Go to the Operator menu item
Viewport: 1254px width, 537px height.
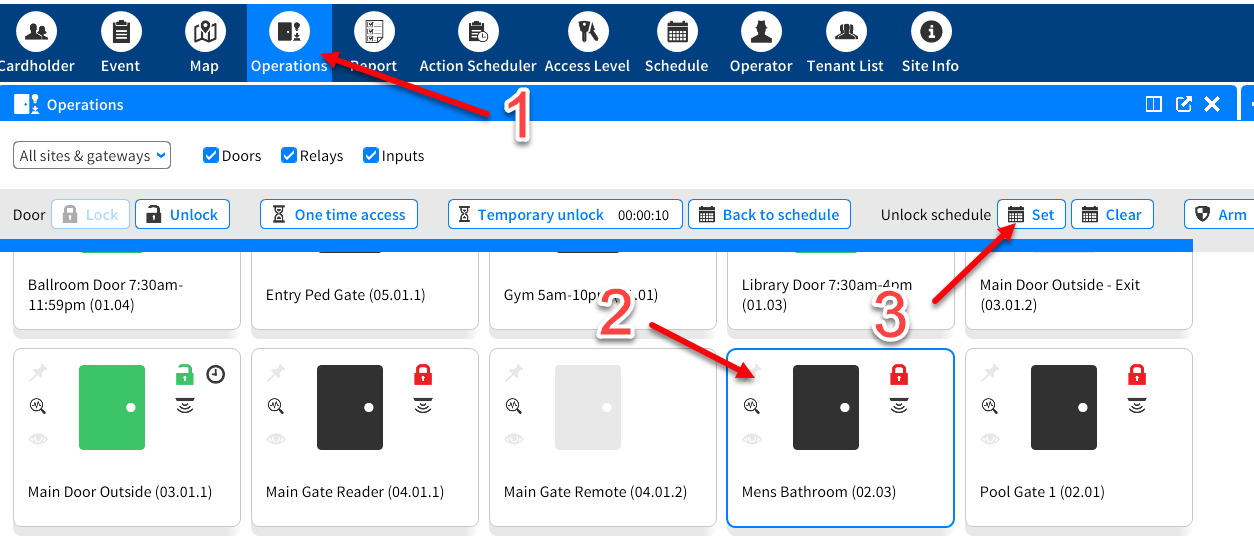[x=761, y=32]
